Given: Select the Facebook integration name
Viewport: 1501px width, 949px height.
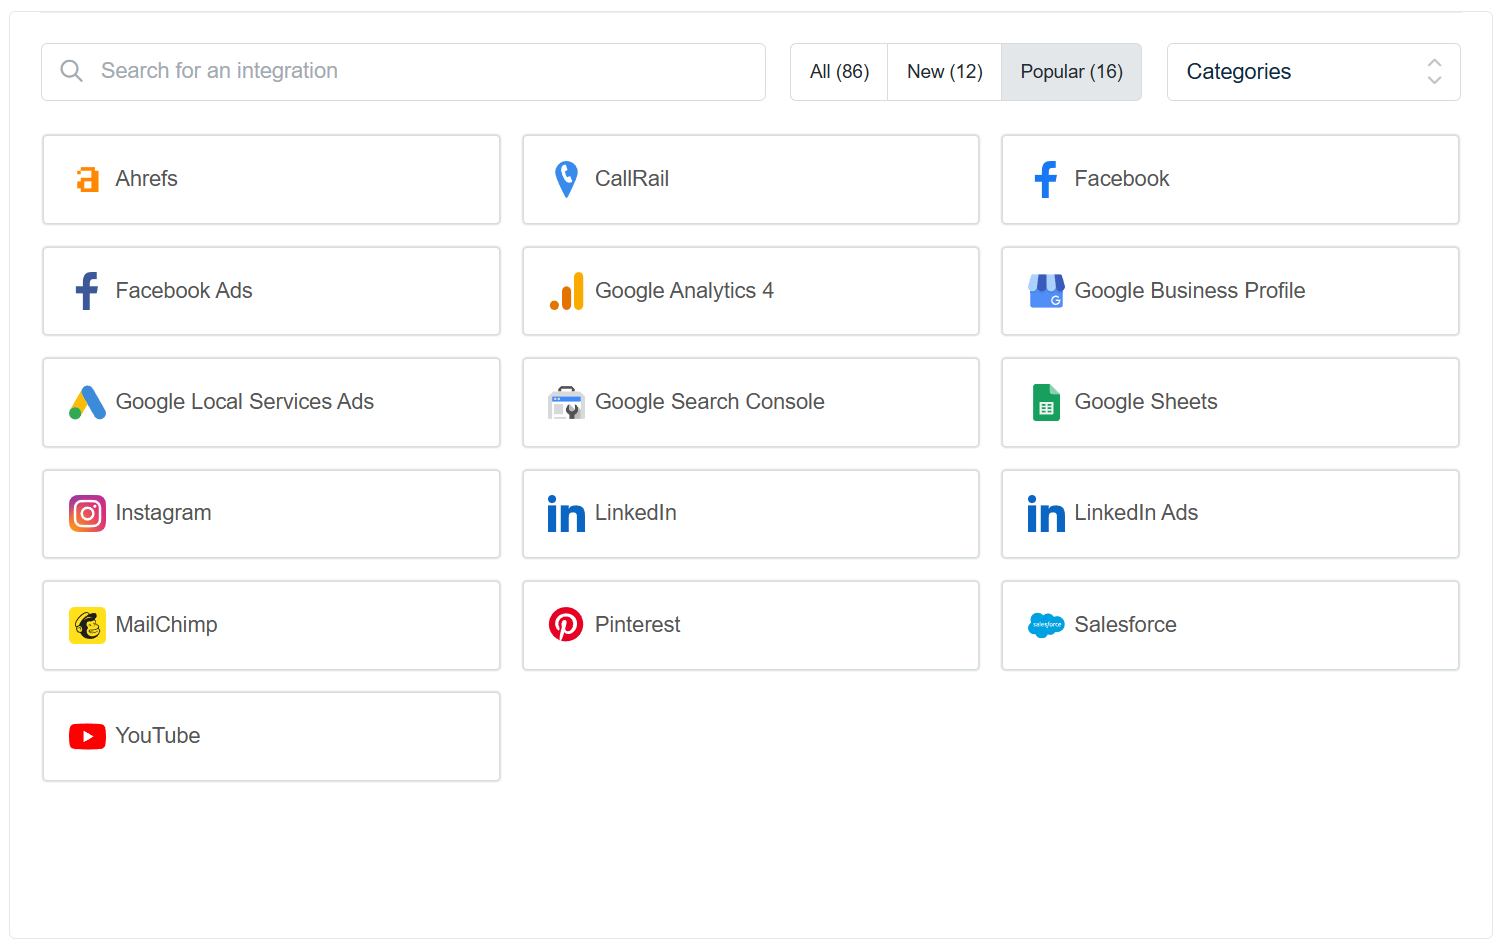Looking at the screenshot, I should click(1122, 179).
